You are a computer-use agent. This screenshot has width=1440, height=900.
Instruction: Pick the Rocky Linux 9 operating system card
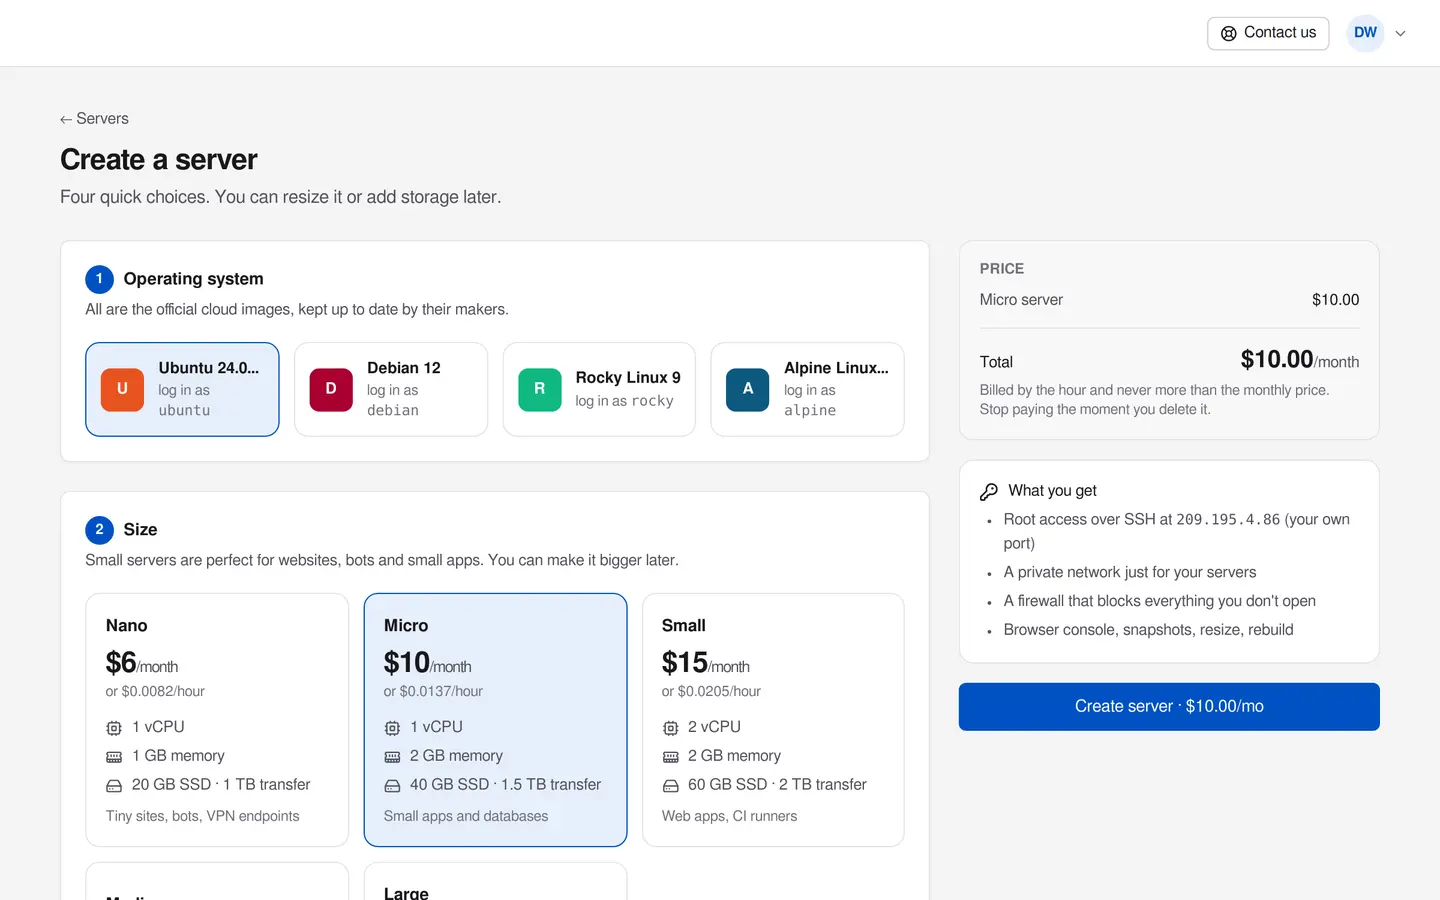(599, 389)
